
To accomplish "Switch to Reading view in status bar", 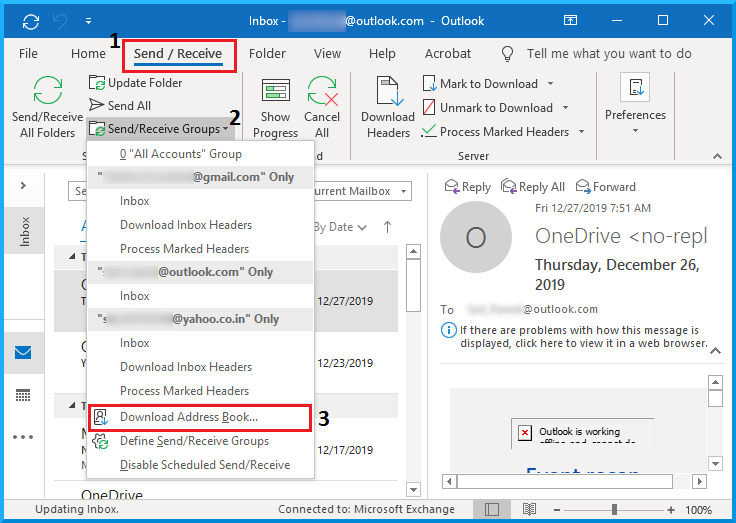I will tap(529, 509).
